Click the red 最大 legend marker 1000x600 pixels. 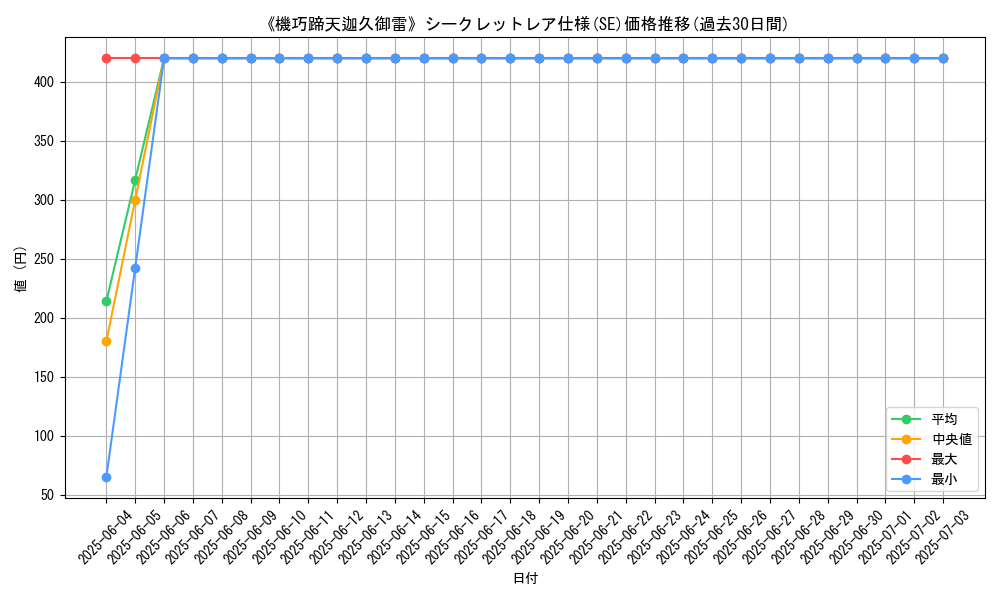click(x=906, y=459)
